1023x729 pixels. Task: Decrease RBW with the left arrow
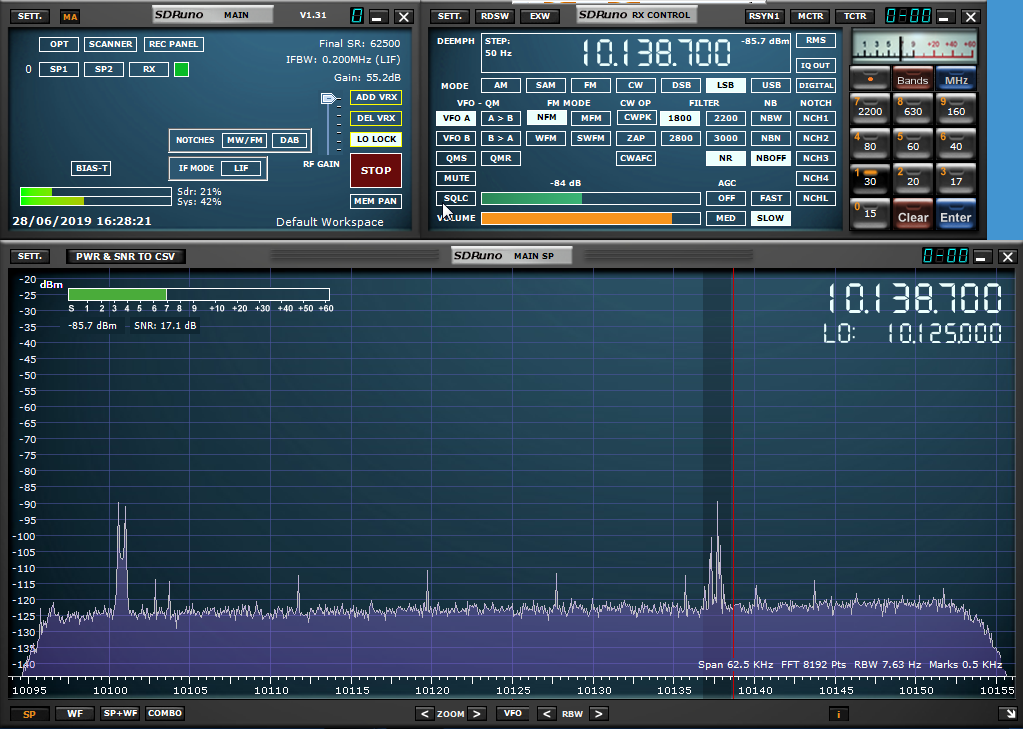547,713
